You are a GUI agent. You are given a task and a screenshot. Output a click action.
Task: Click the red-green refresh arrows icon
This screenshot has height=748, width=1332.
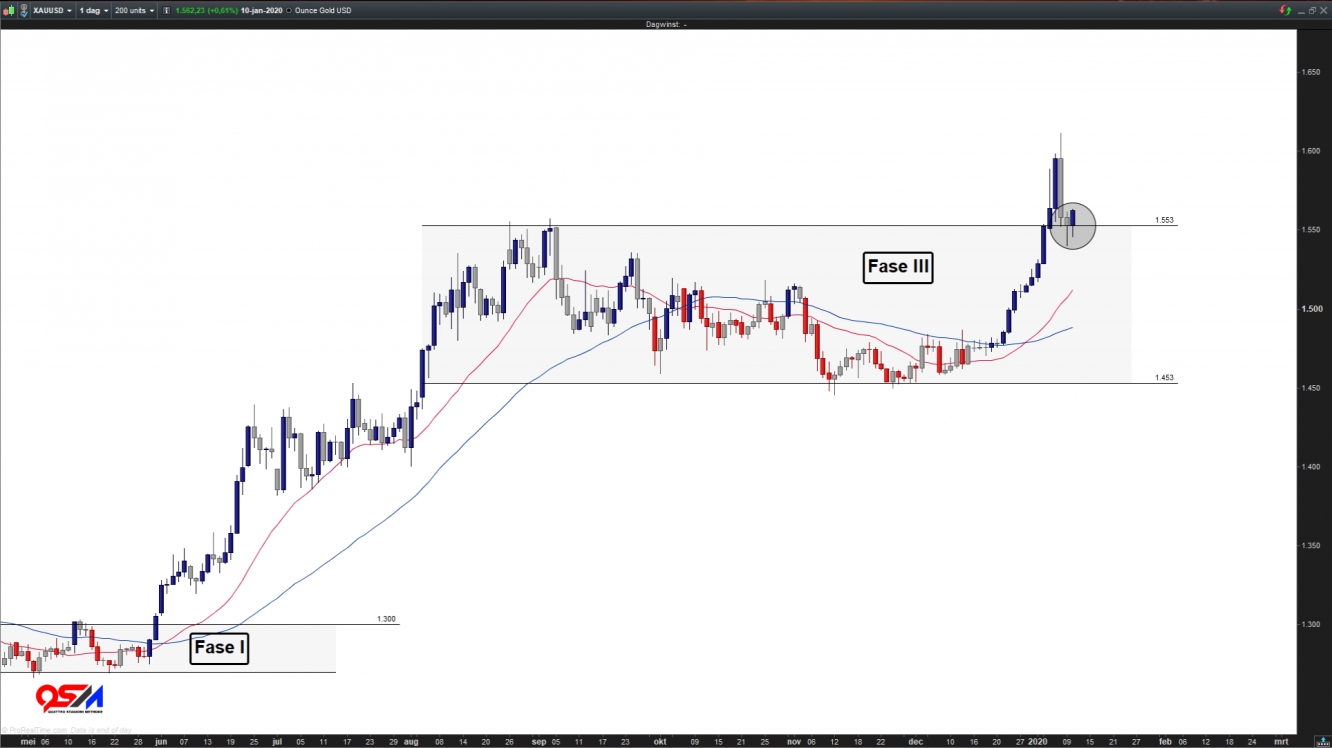tap(1285, 10)
